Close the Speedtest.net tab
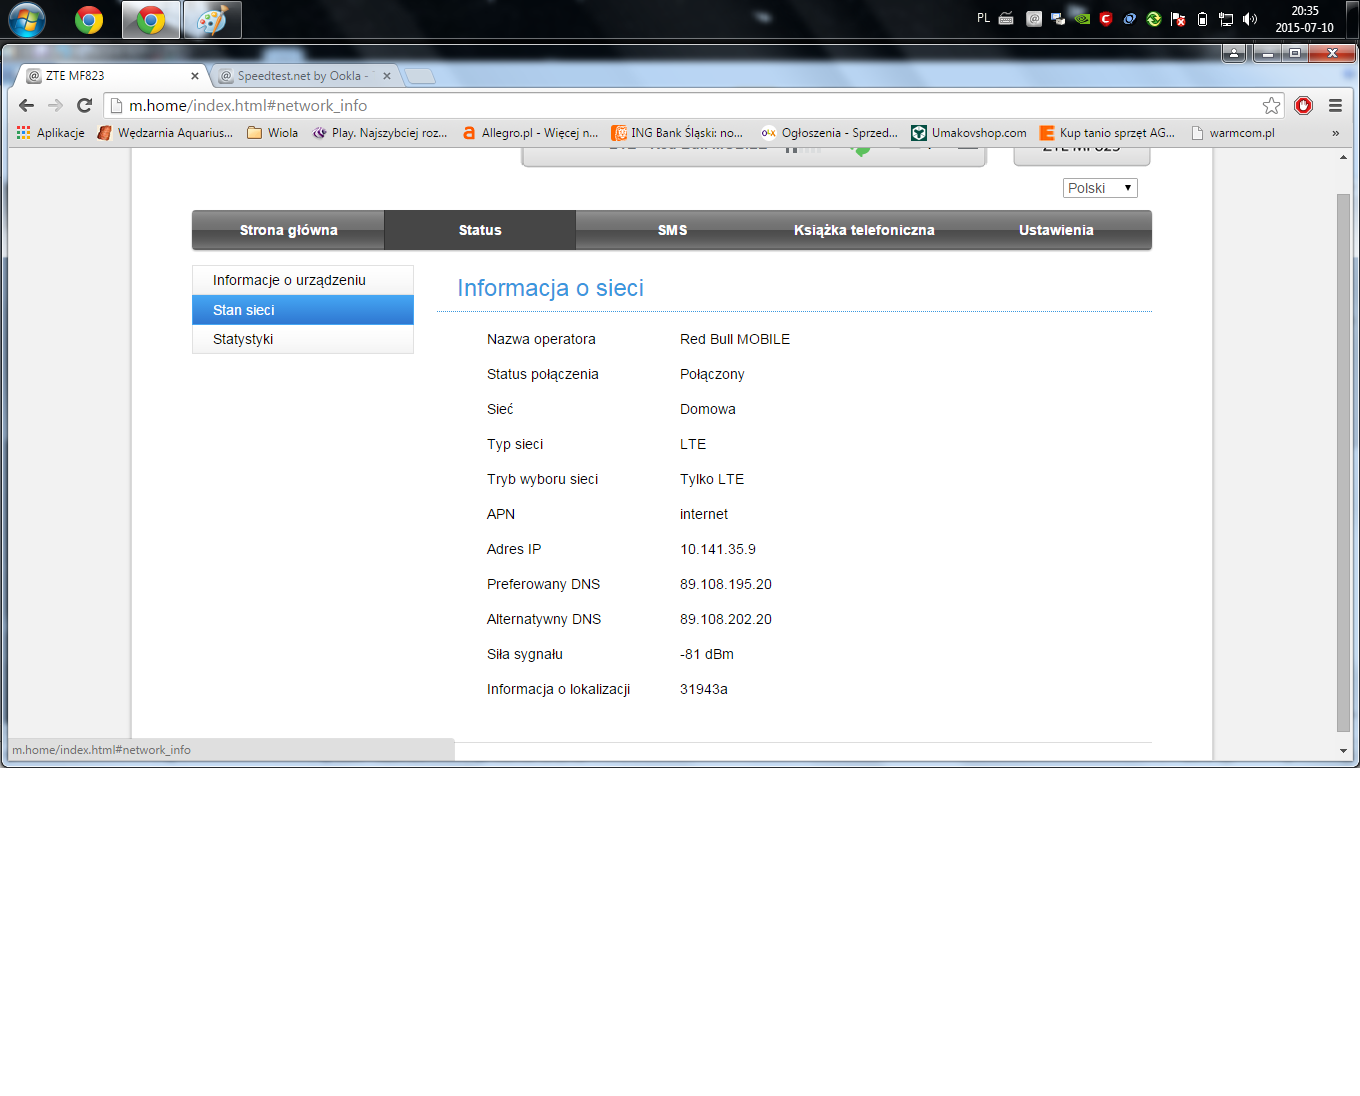Screen dimensions: 1360x1096 387,76
